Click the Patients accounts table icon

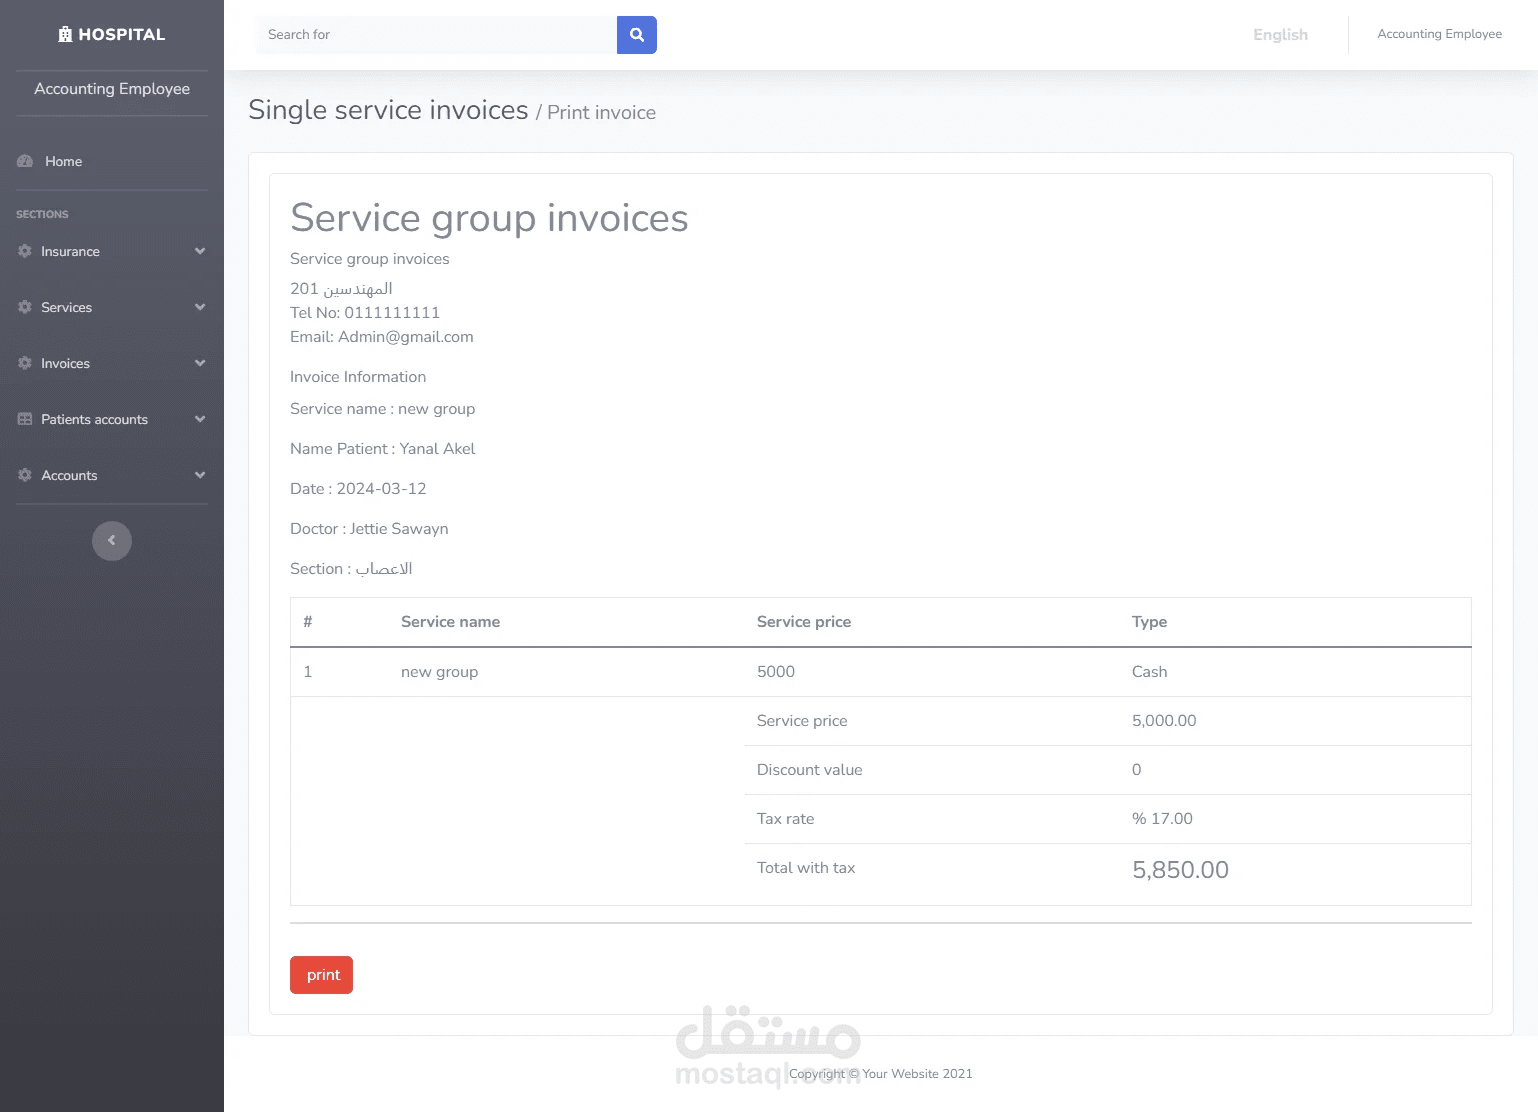tap(25, 419)
